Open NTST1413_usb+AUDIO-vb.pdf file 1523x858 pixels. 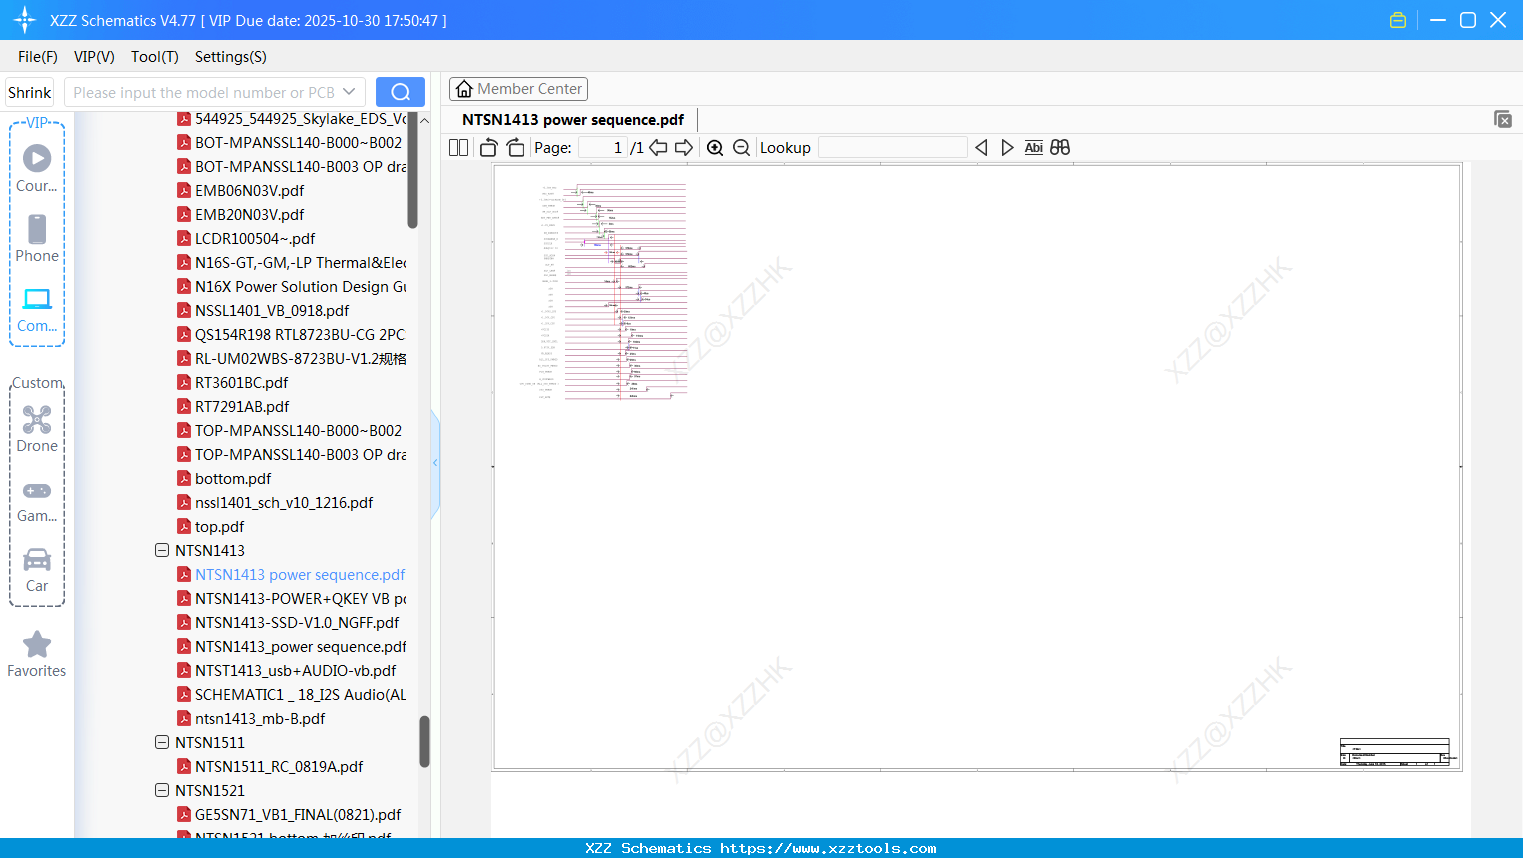click(295, 670)
